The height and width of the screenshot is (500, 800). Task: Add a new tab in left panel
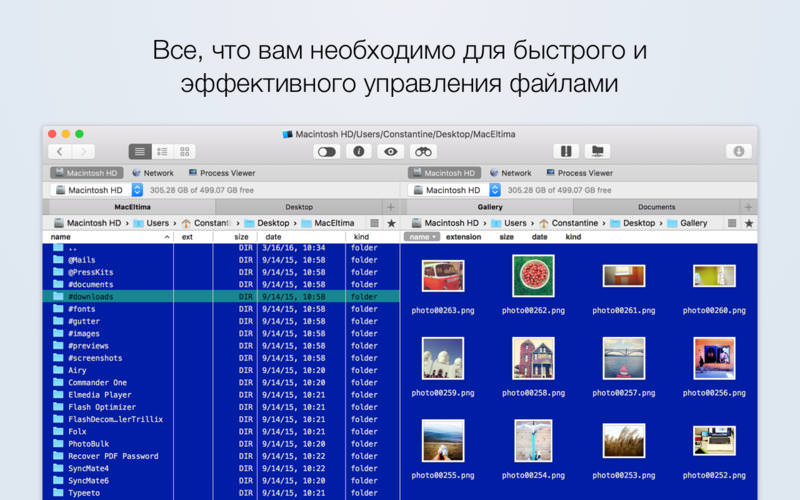point(391,207)
